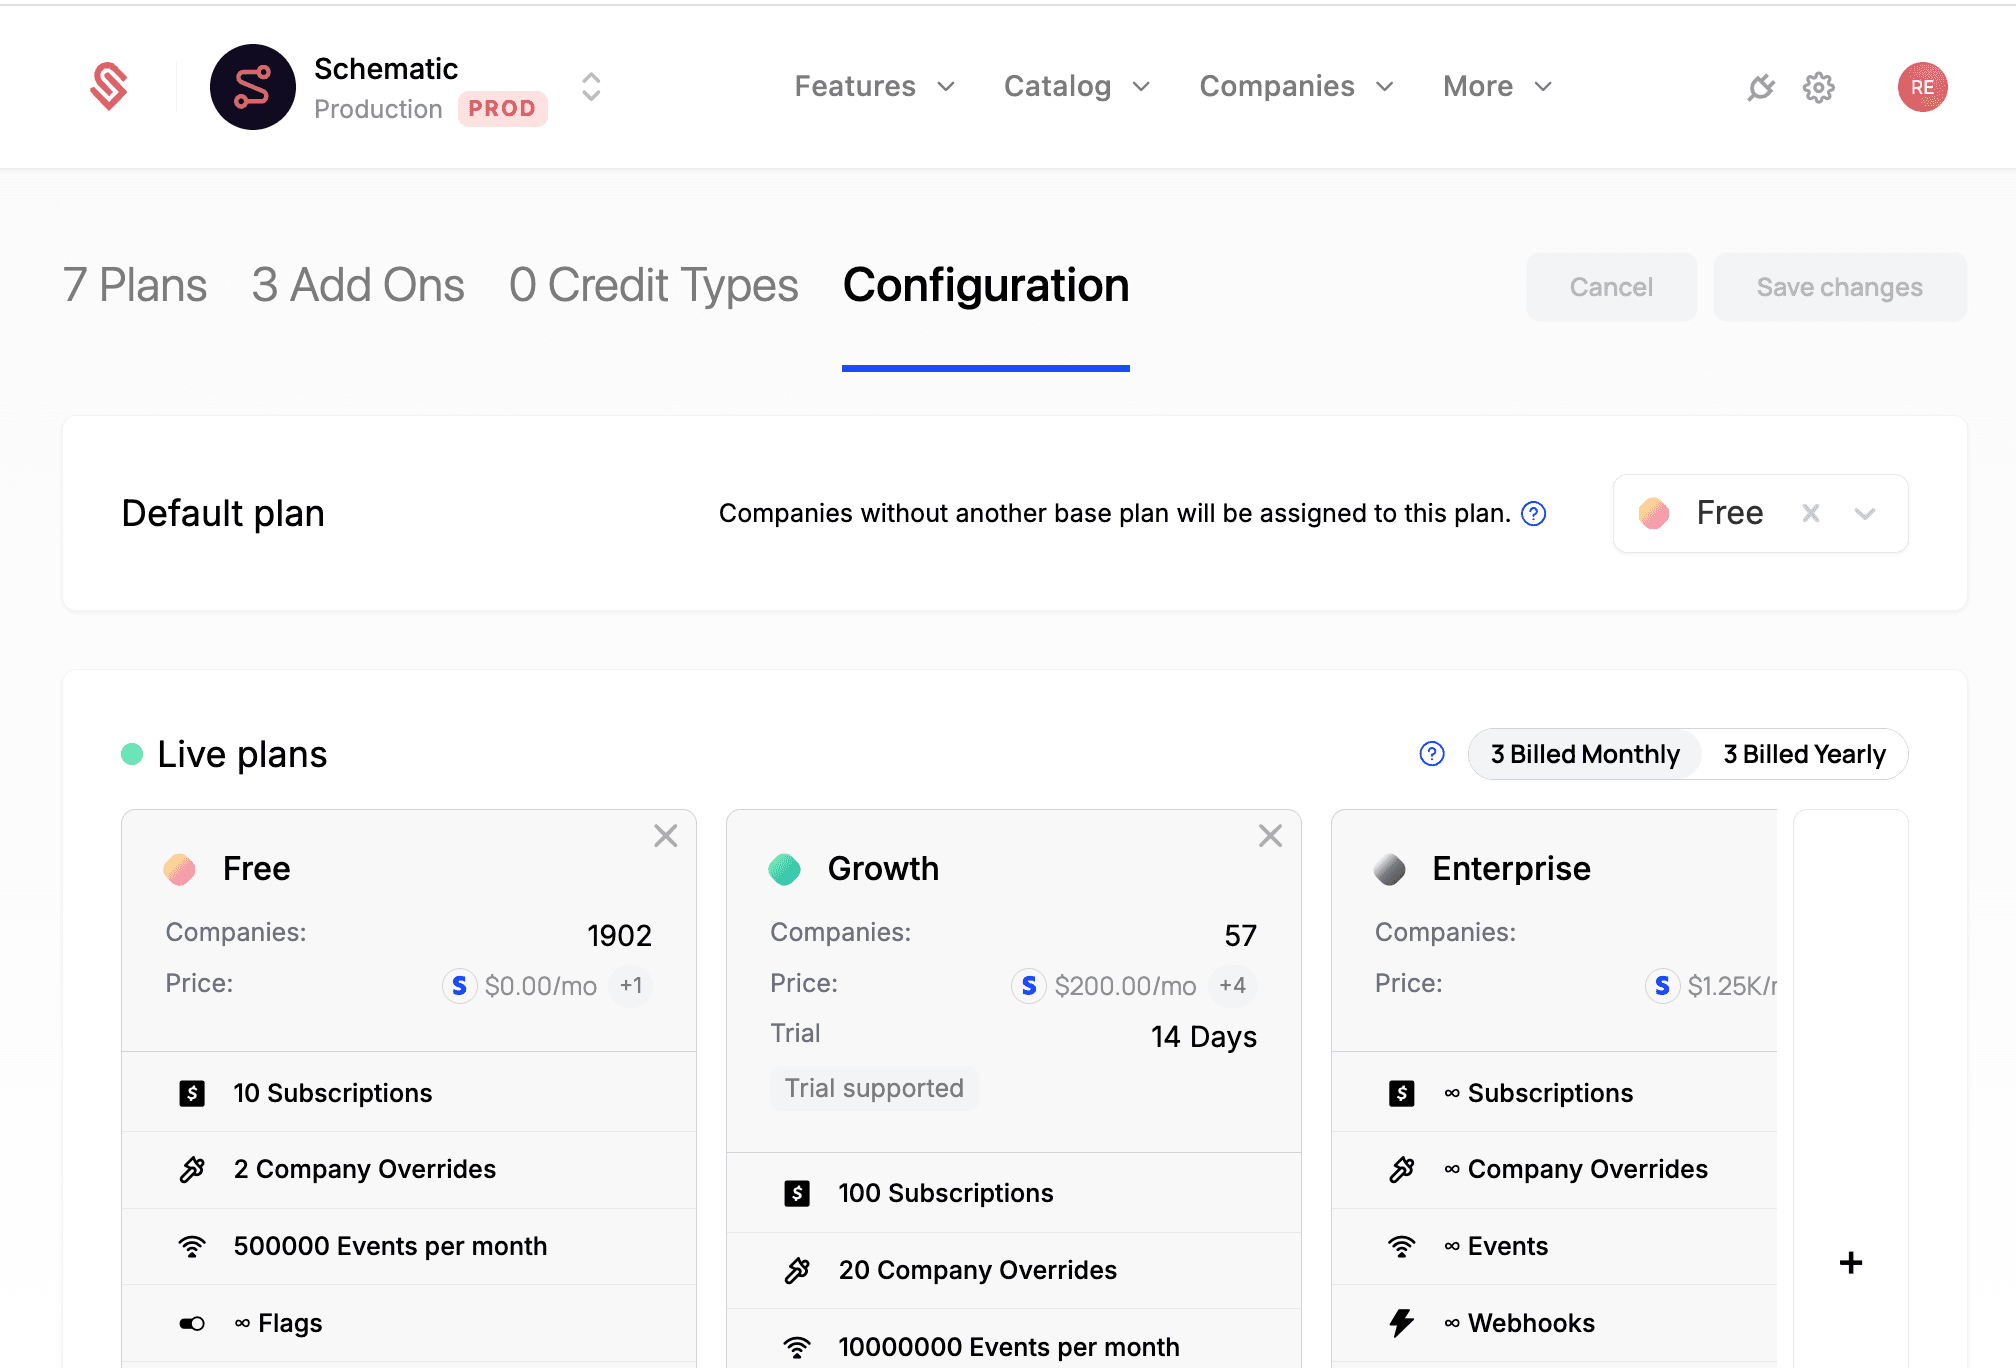Go to the 7 Plans tab
The height and width of the screenshot is (1368, 2016).
point(135,286)
